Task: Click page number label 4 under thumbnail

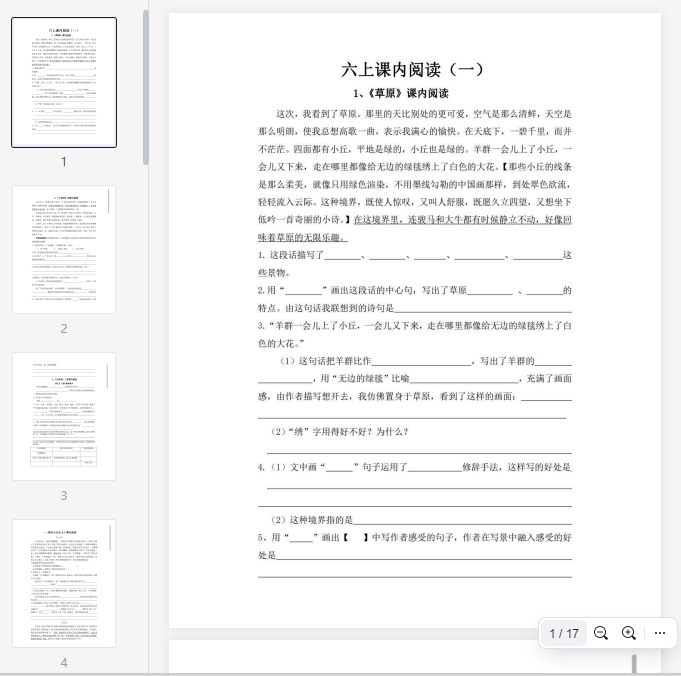Action: coord(64,662)
